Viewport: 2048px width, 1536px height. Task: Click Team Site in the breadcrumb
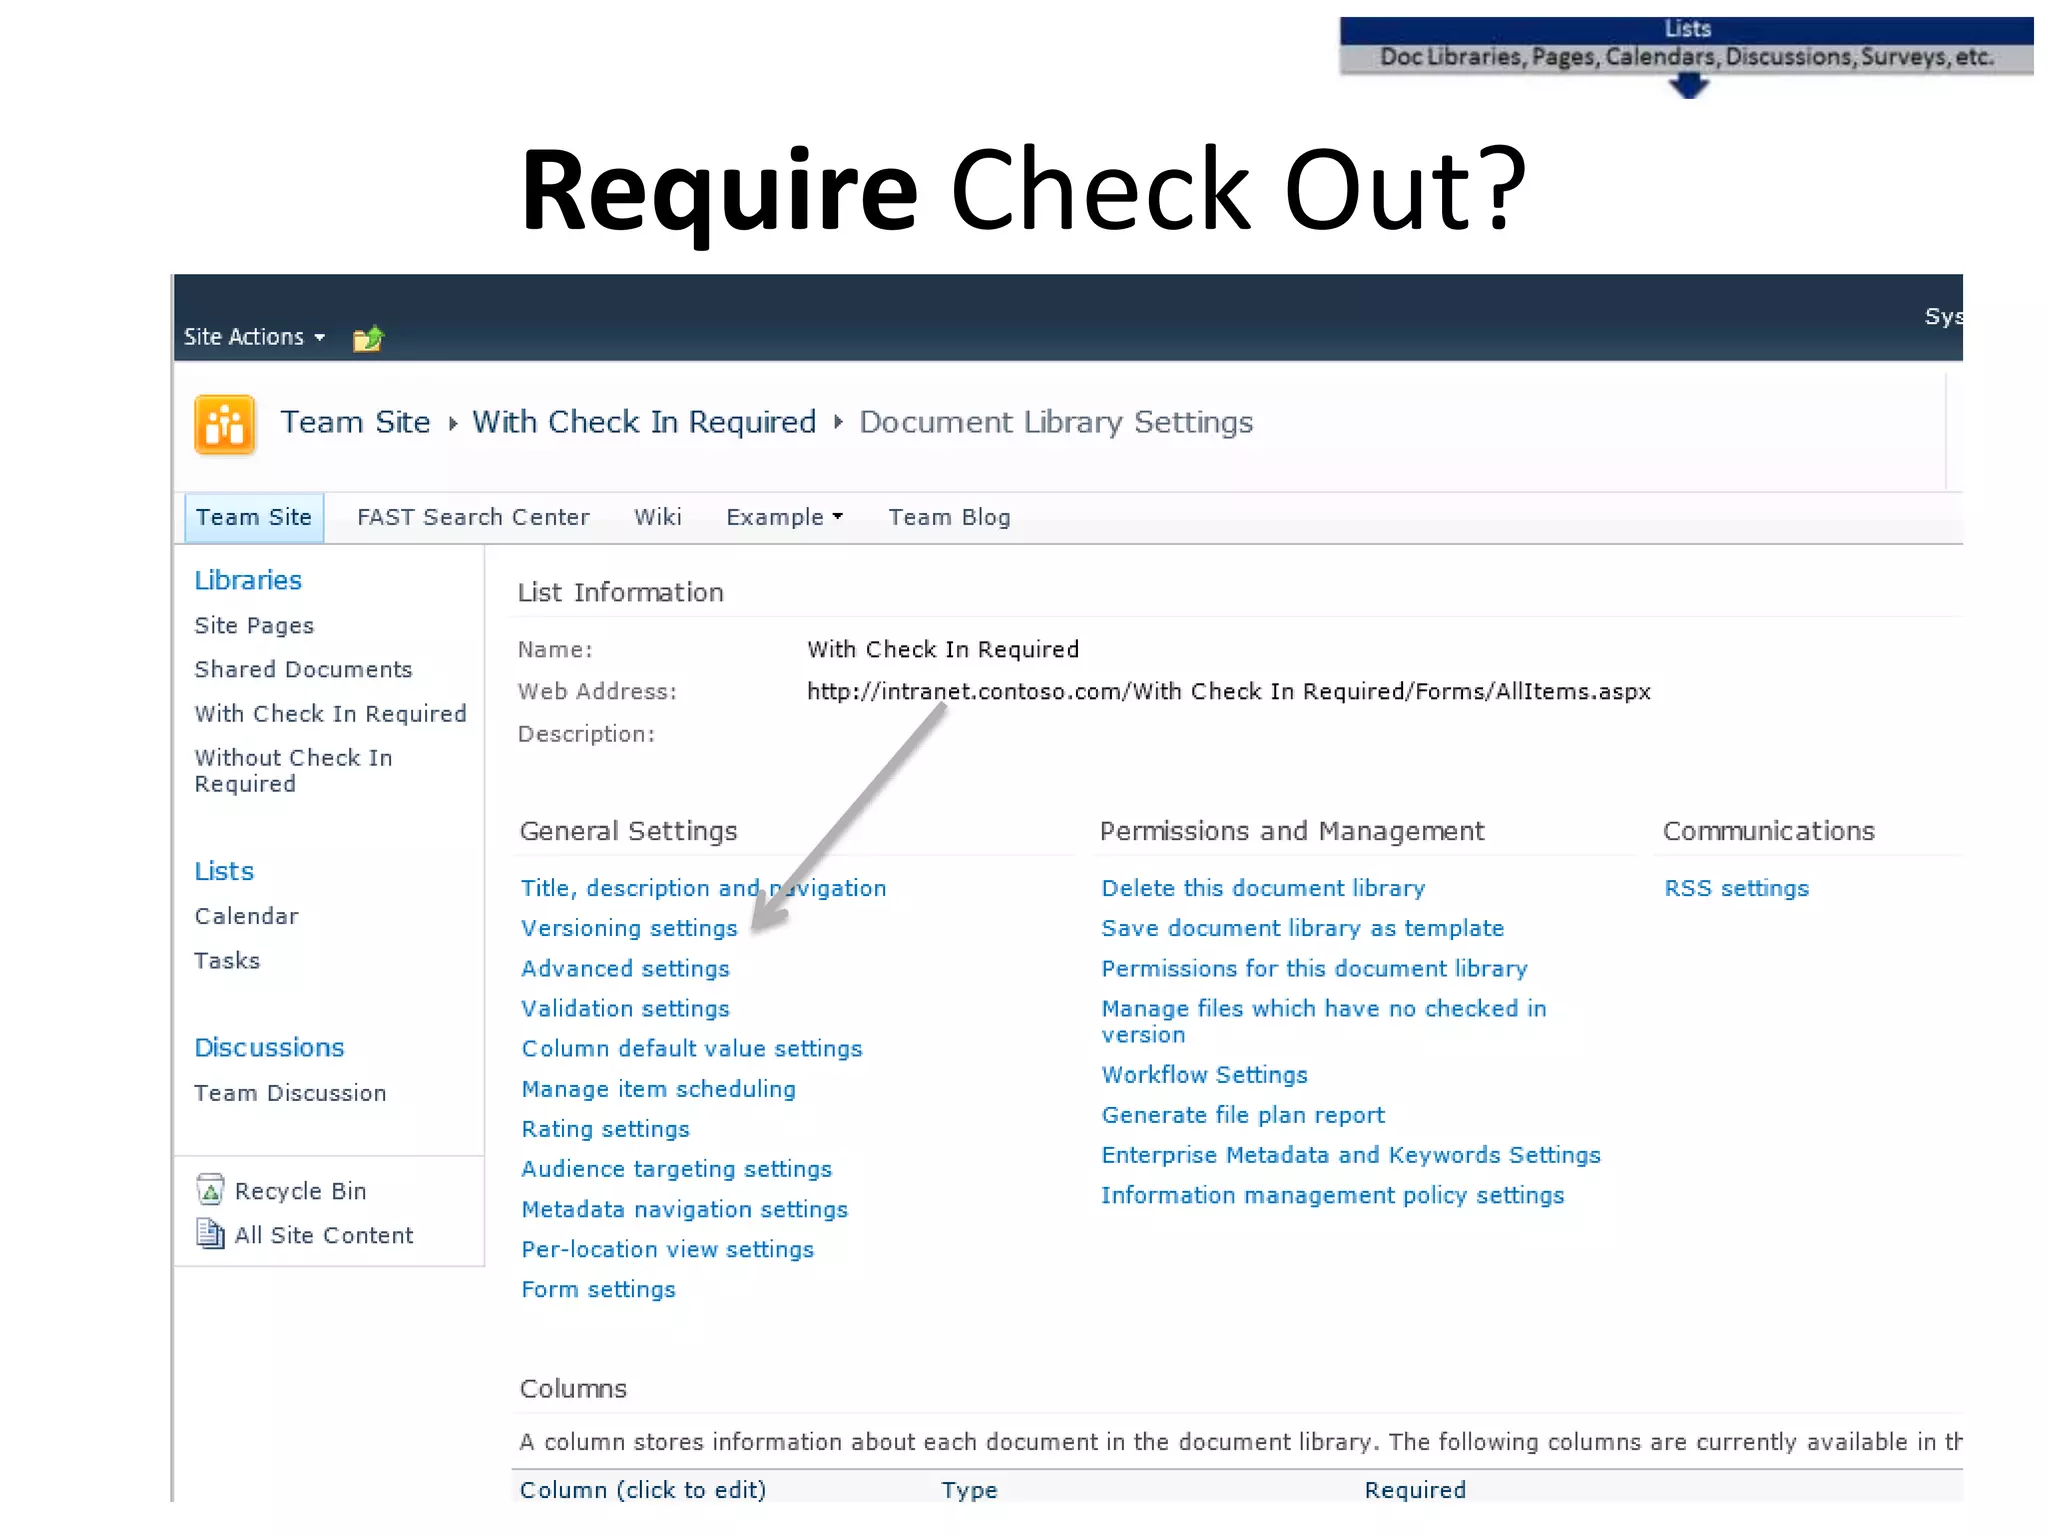355,422
